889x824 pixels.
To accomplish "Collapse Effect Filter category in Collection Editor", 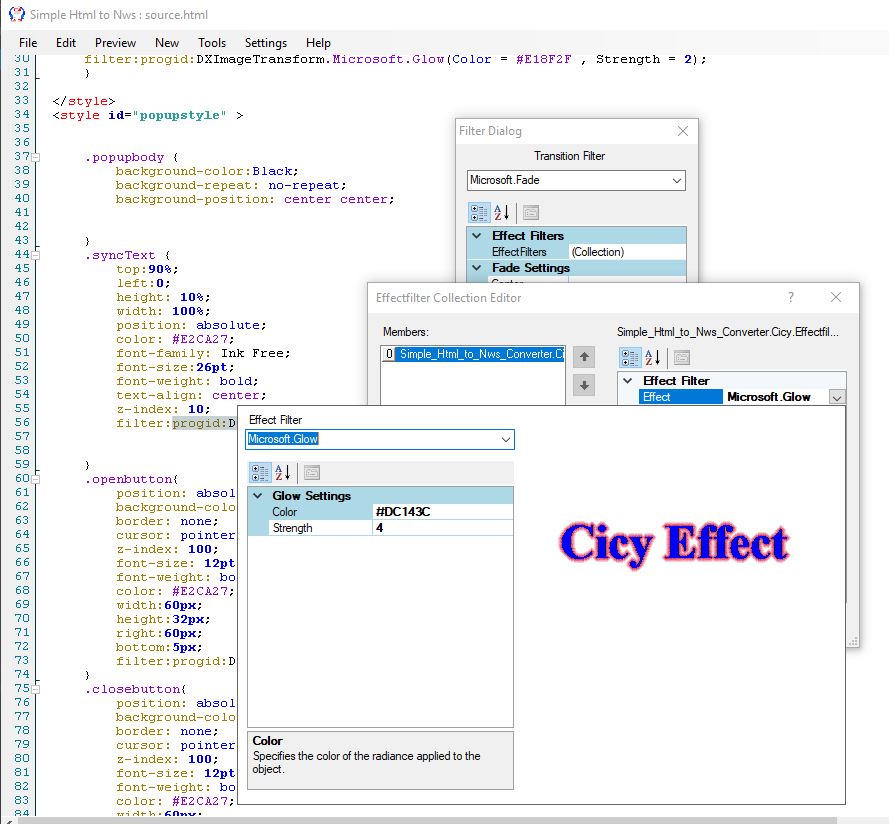I will 628,381.
